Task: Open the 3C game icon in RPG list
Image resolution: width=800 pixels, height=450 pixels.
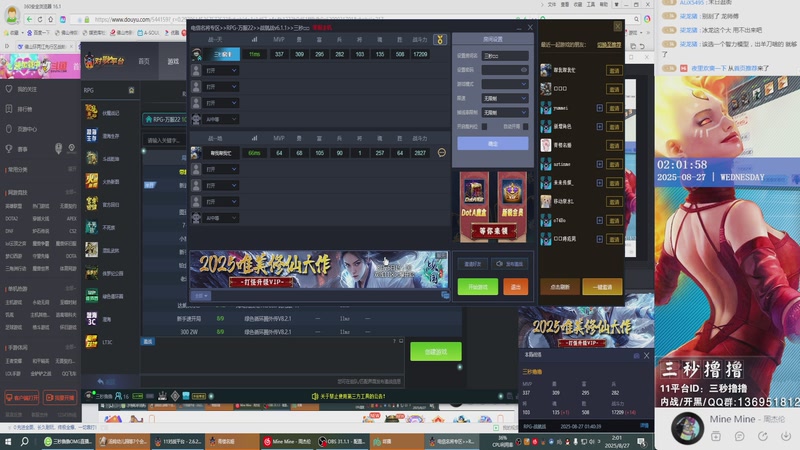Action: [x=92, y=319]
